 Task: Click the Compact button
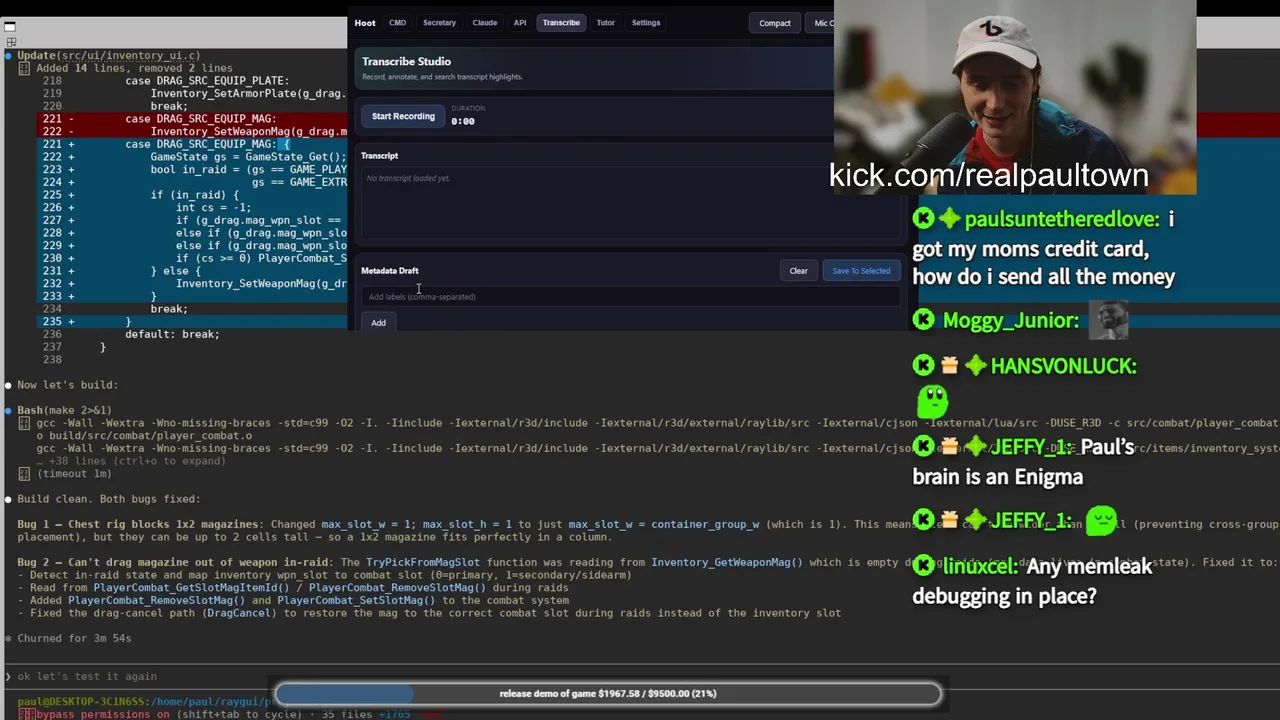(x=774, y=23)
